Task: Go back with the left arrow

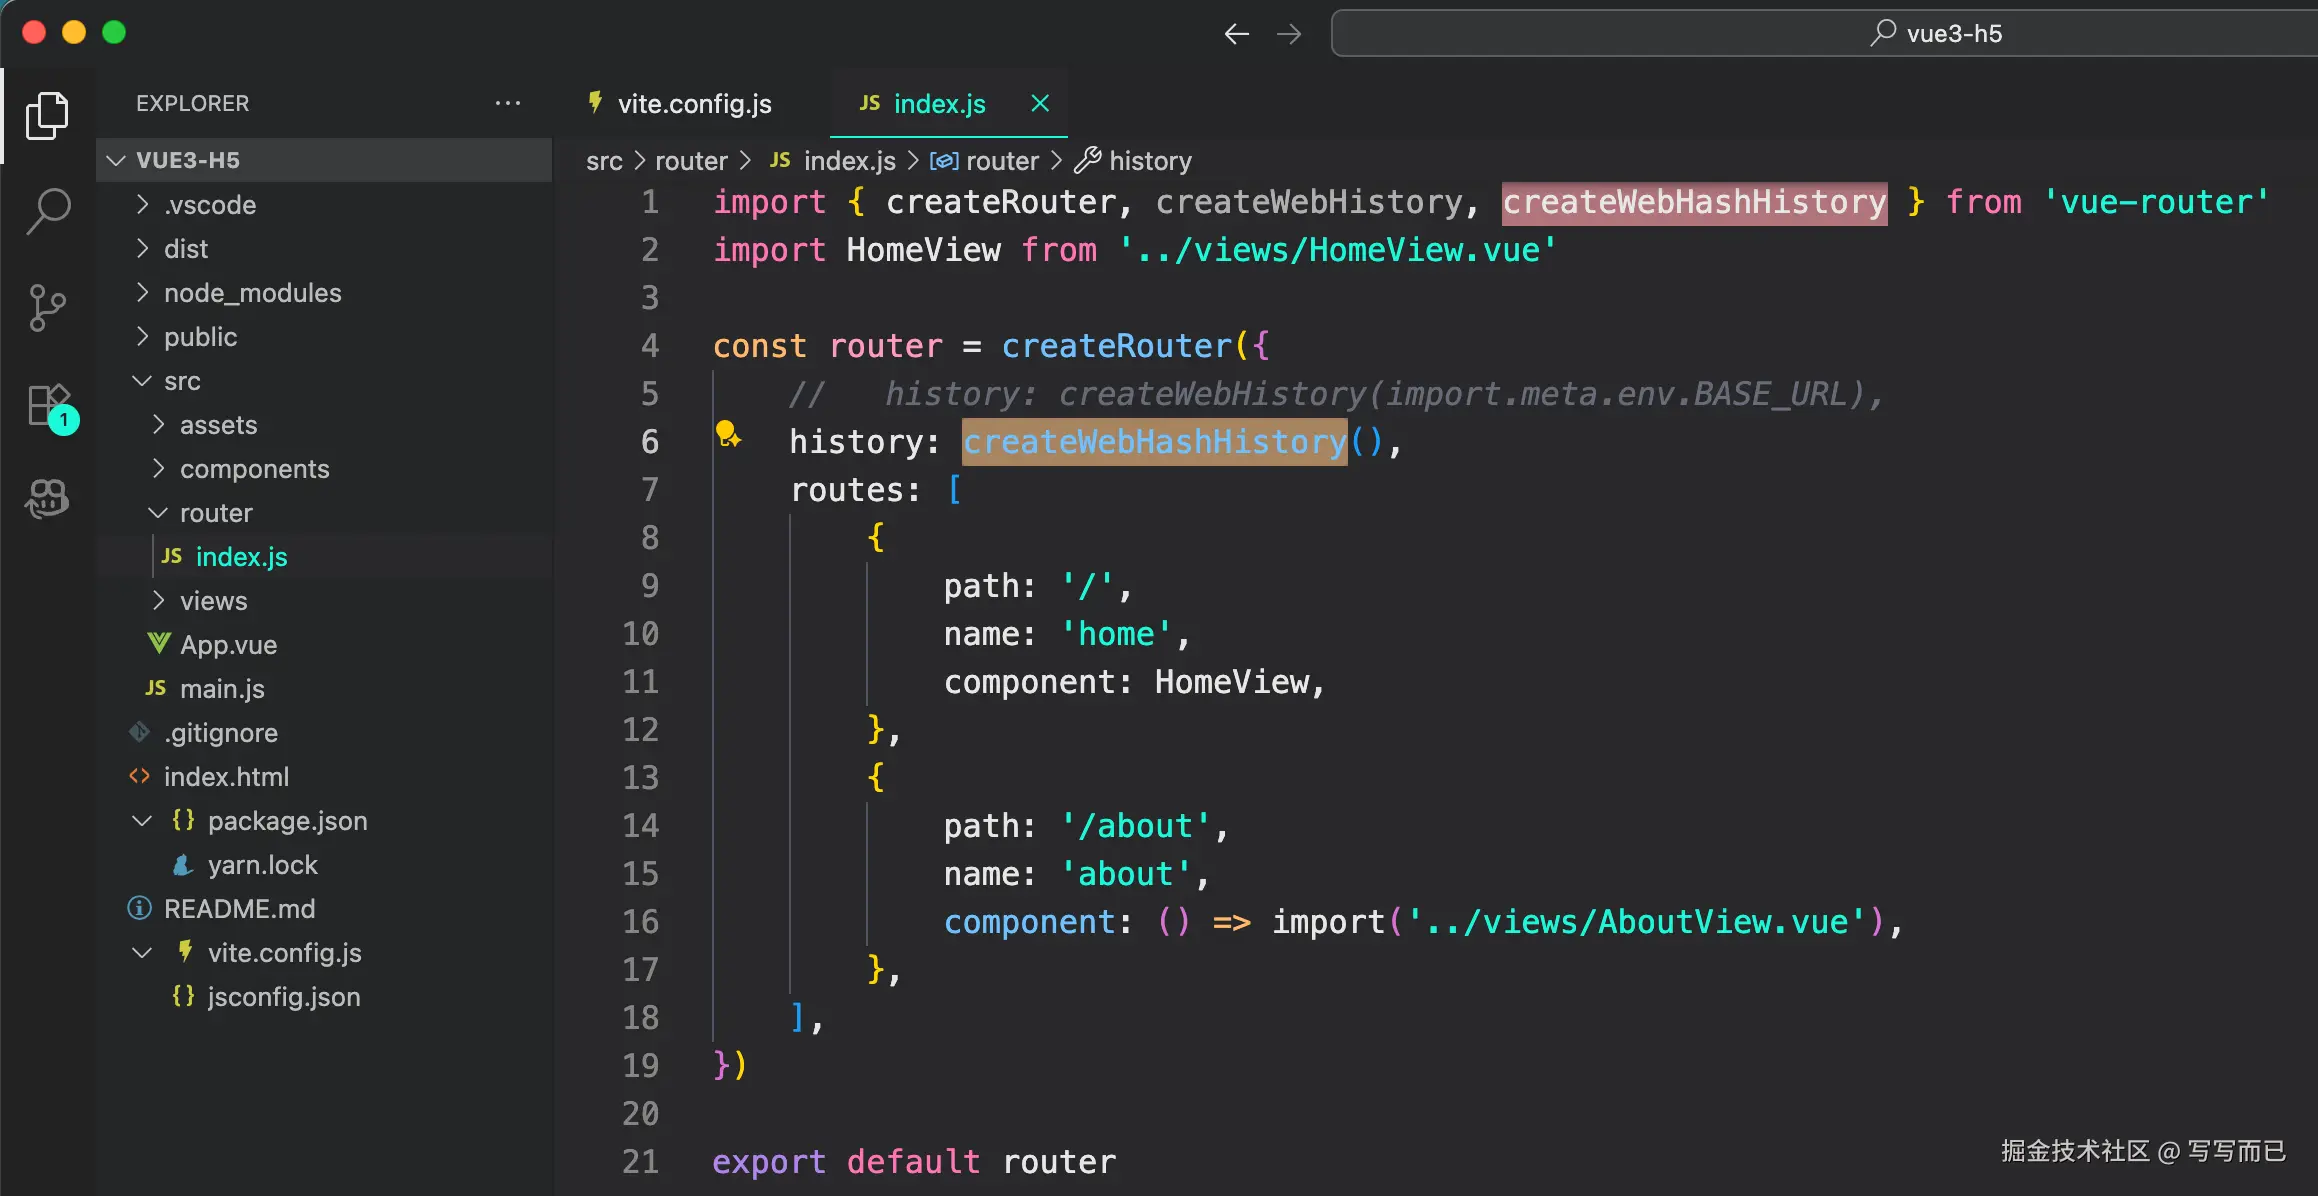Action: pyautogui.click(x=1237, y=34)
